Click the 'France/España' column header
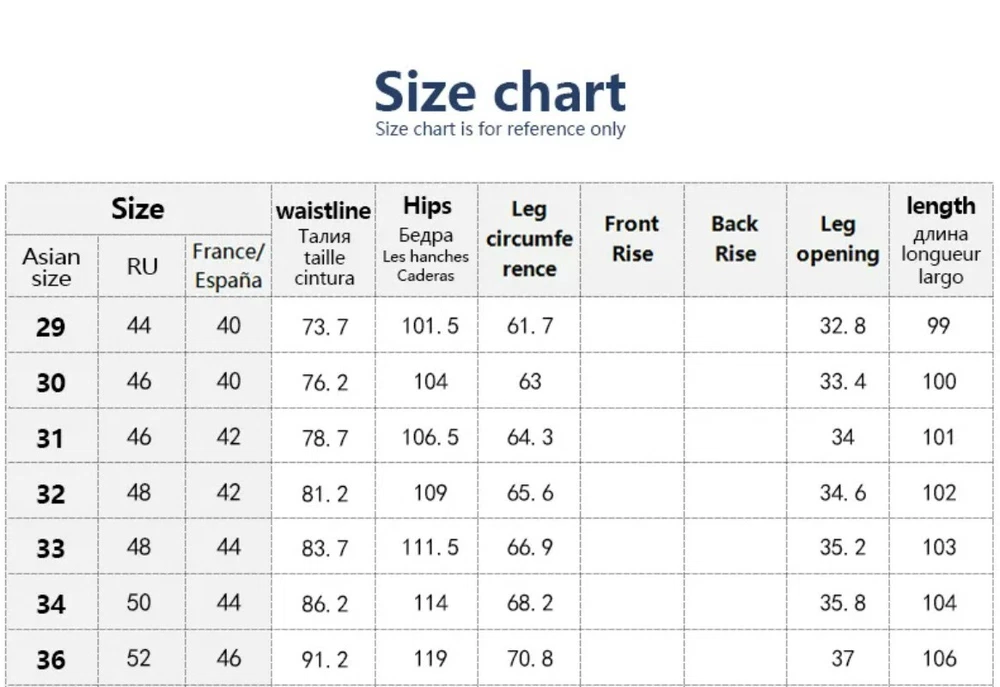The image size is (1000, 687). point(229,266)
